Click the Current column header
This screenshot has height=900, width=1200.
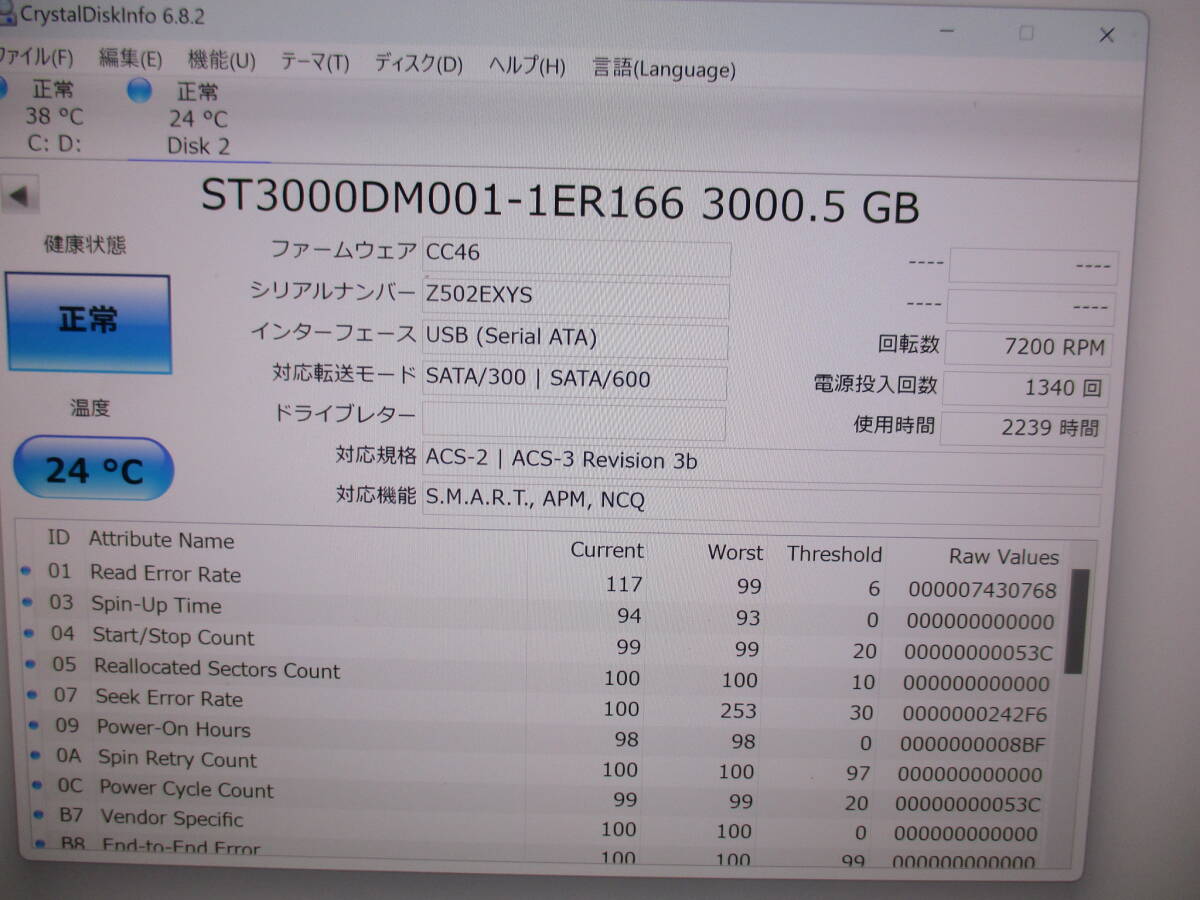click(606, 550)
